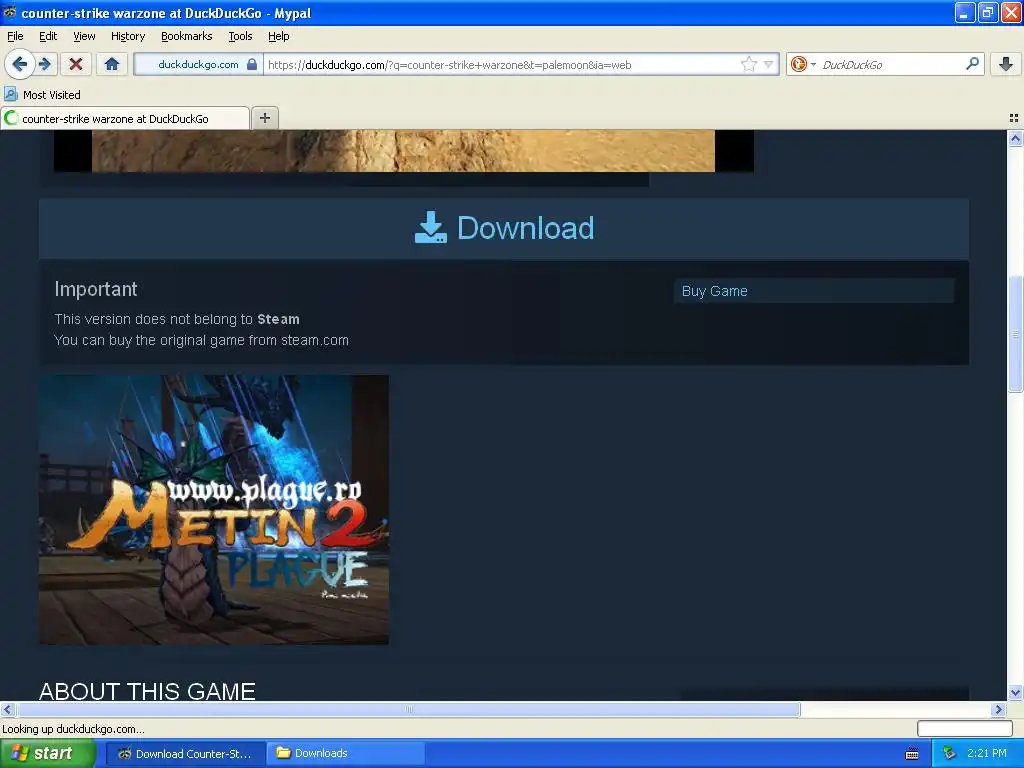Open the DuckDuckGo search engine selector

point(803,64)
